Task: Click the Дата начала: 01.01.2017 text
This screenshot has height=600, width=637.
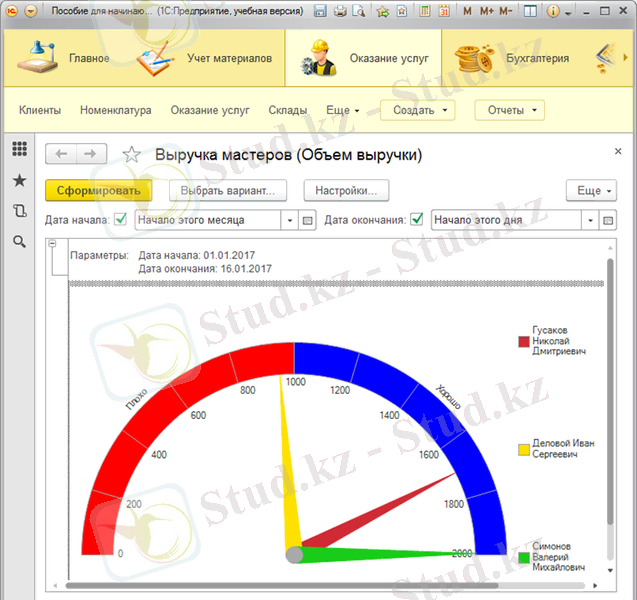Action: pyautogui.click(x=197, y=255)
